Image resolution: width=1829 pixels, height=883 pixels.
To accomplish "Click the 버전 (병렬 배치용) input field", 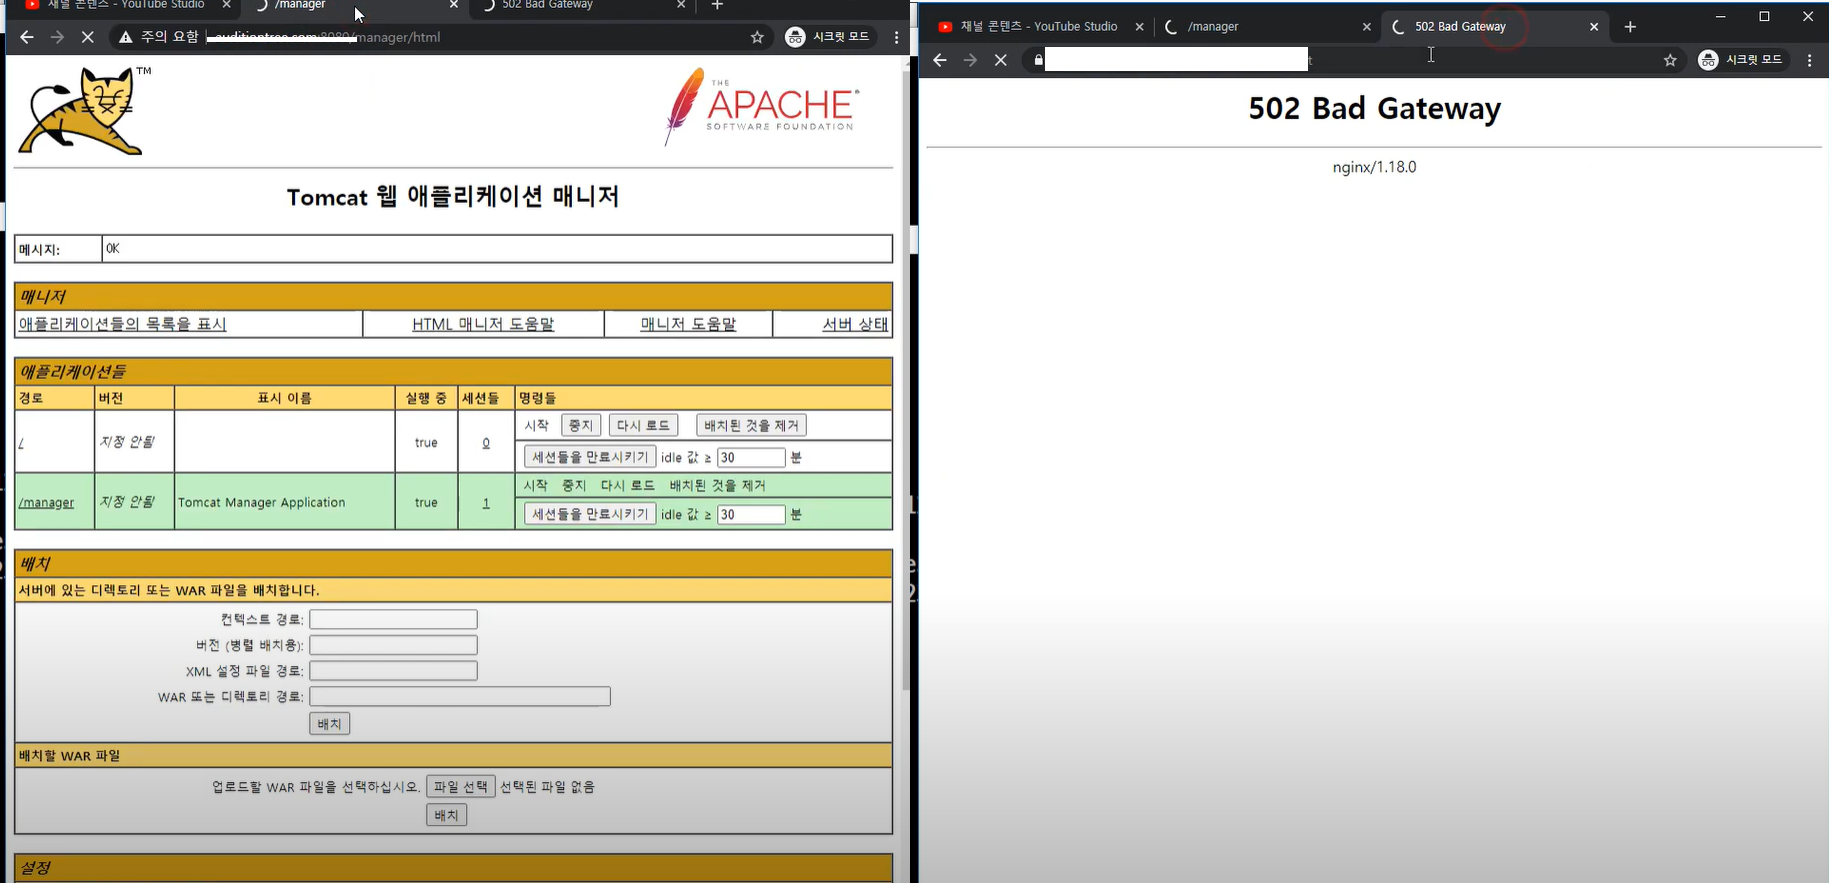I will [x=393, y=645].
